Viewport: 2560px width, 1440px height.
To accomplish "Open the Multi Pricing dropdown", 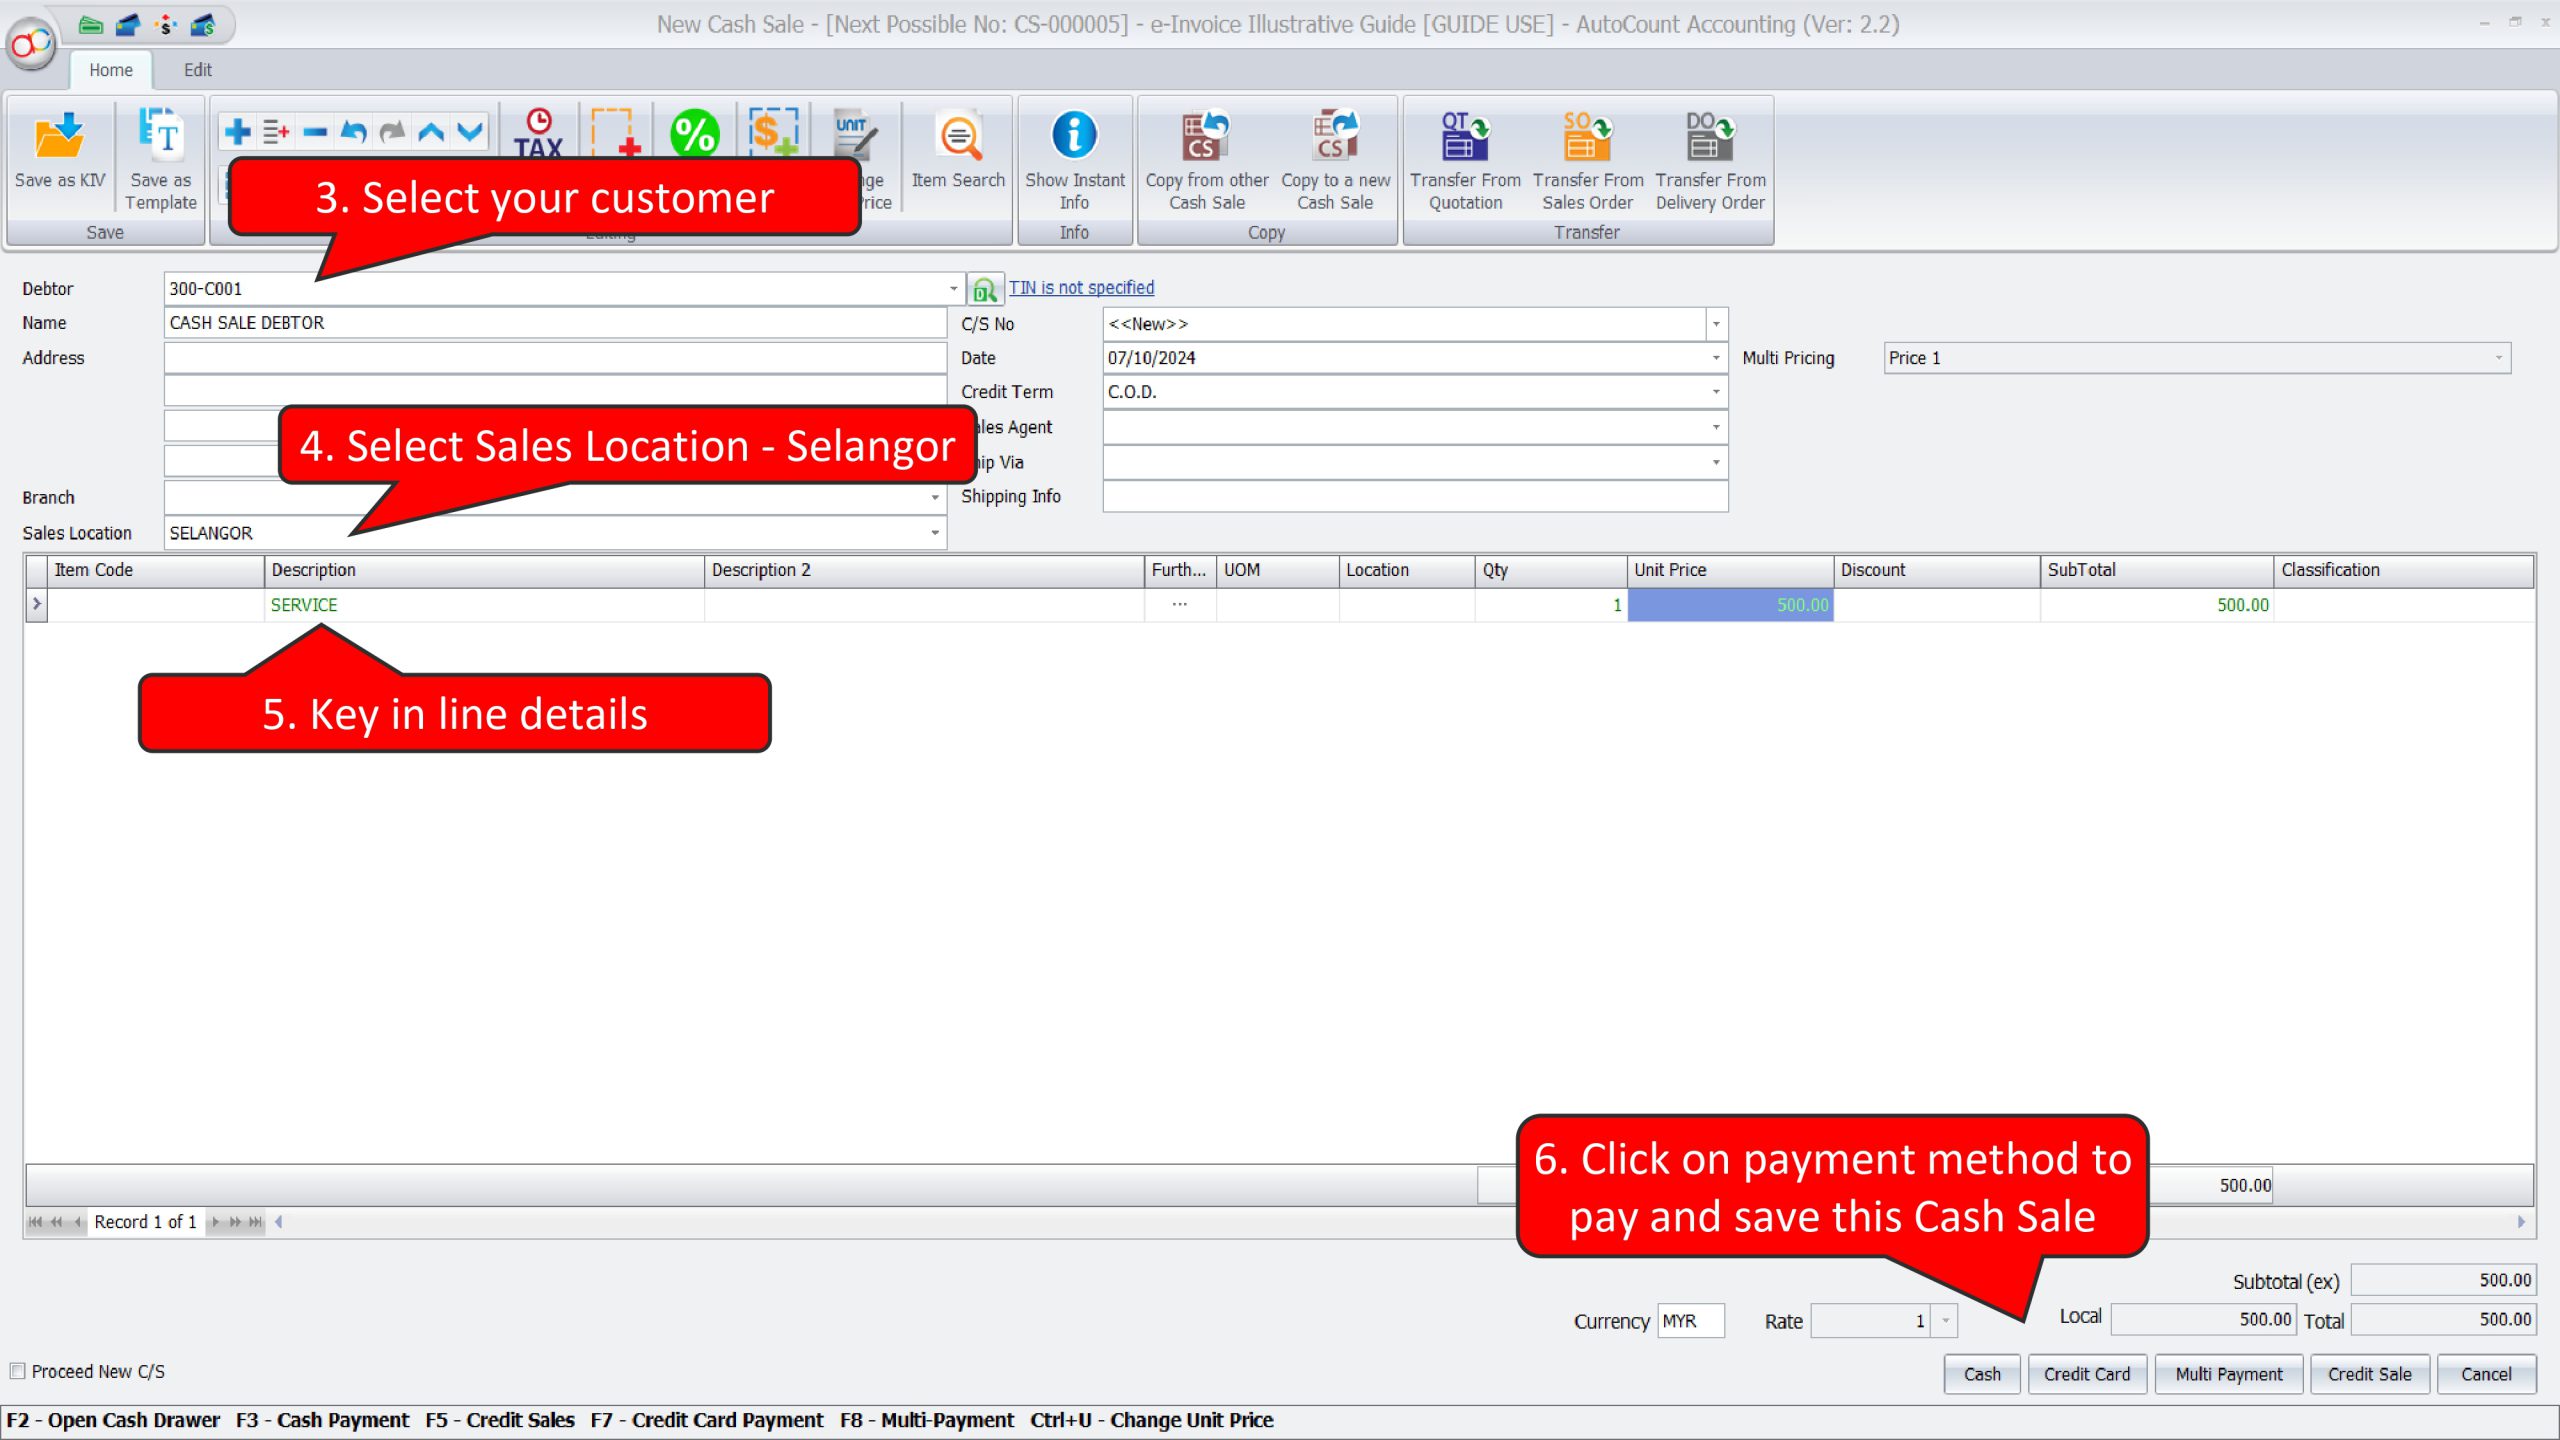I will tap(2498, 358).
